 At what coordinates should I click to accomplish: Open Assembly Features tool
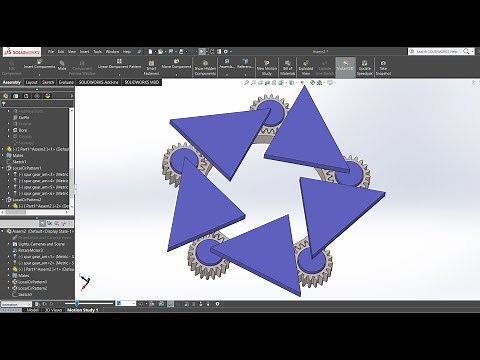[x=227, y=64]
